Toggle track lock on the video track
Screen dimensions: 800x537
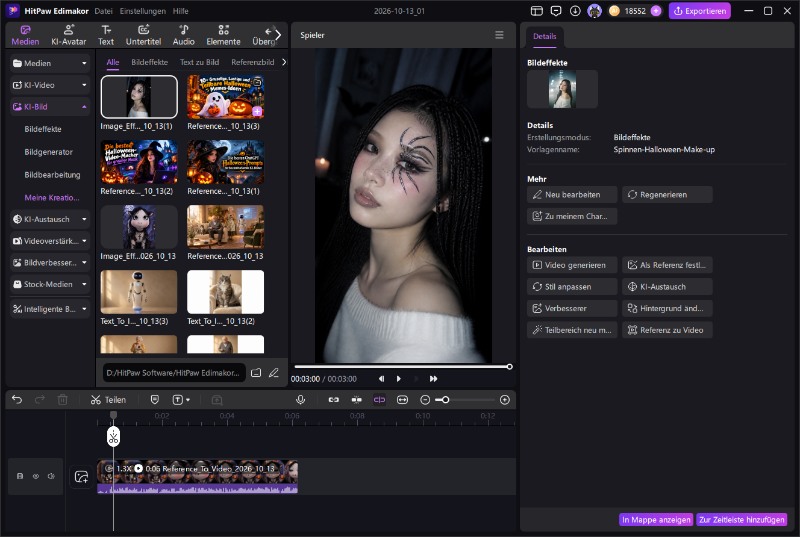(20, 476)
